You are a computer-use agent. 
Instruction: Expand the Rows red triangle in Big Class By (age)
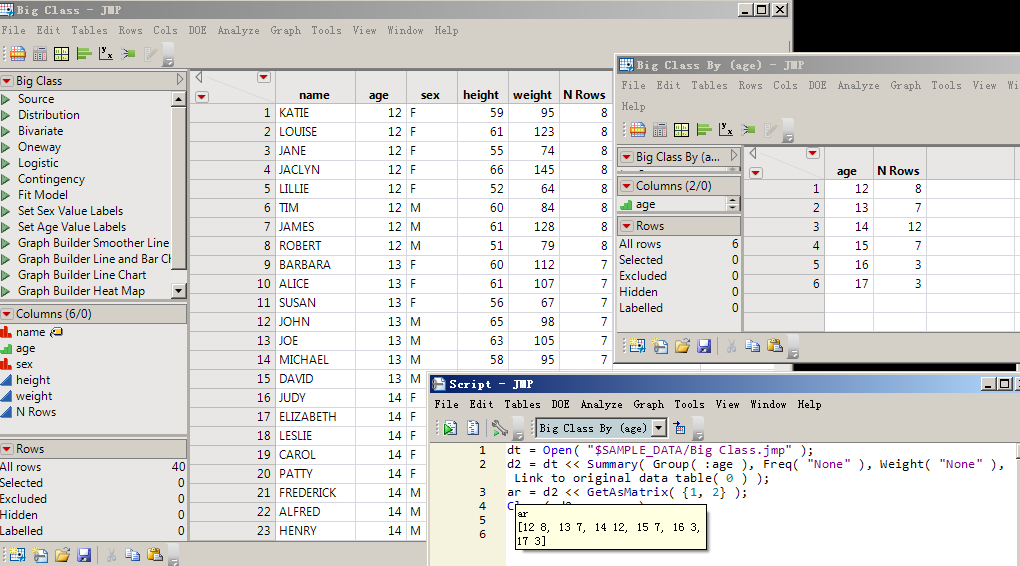coord(626,226)
